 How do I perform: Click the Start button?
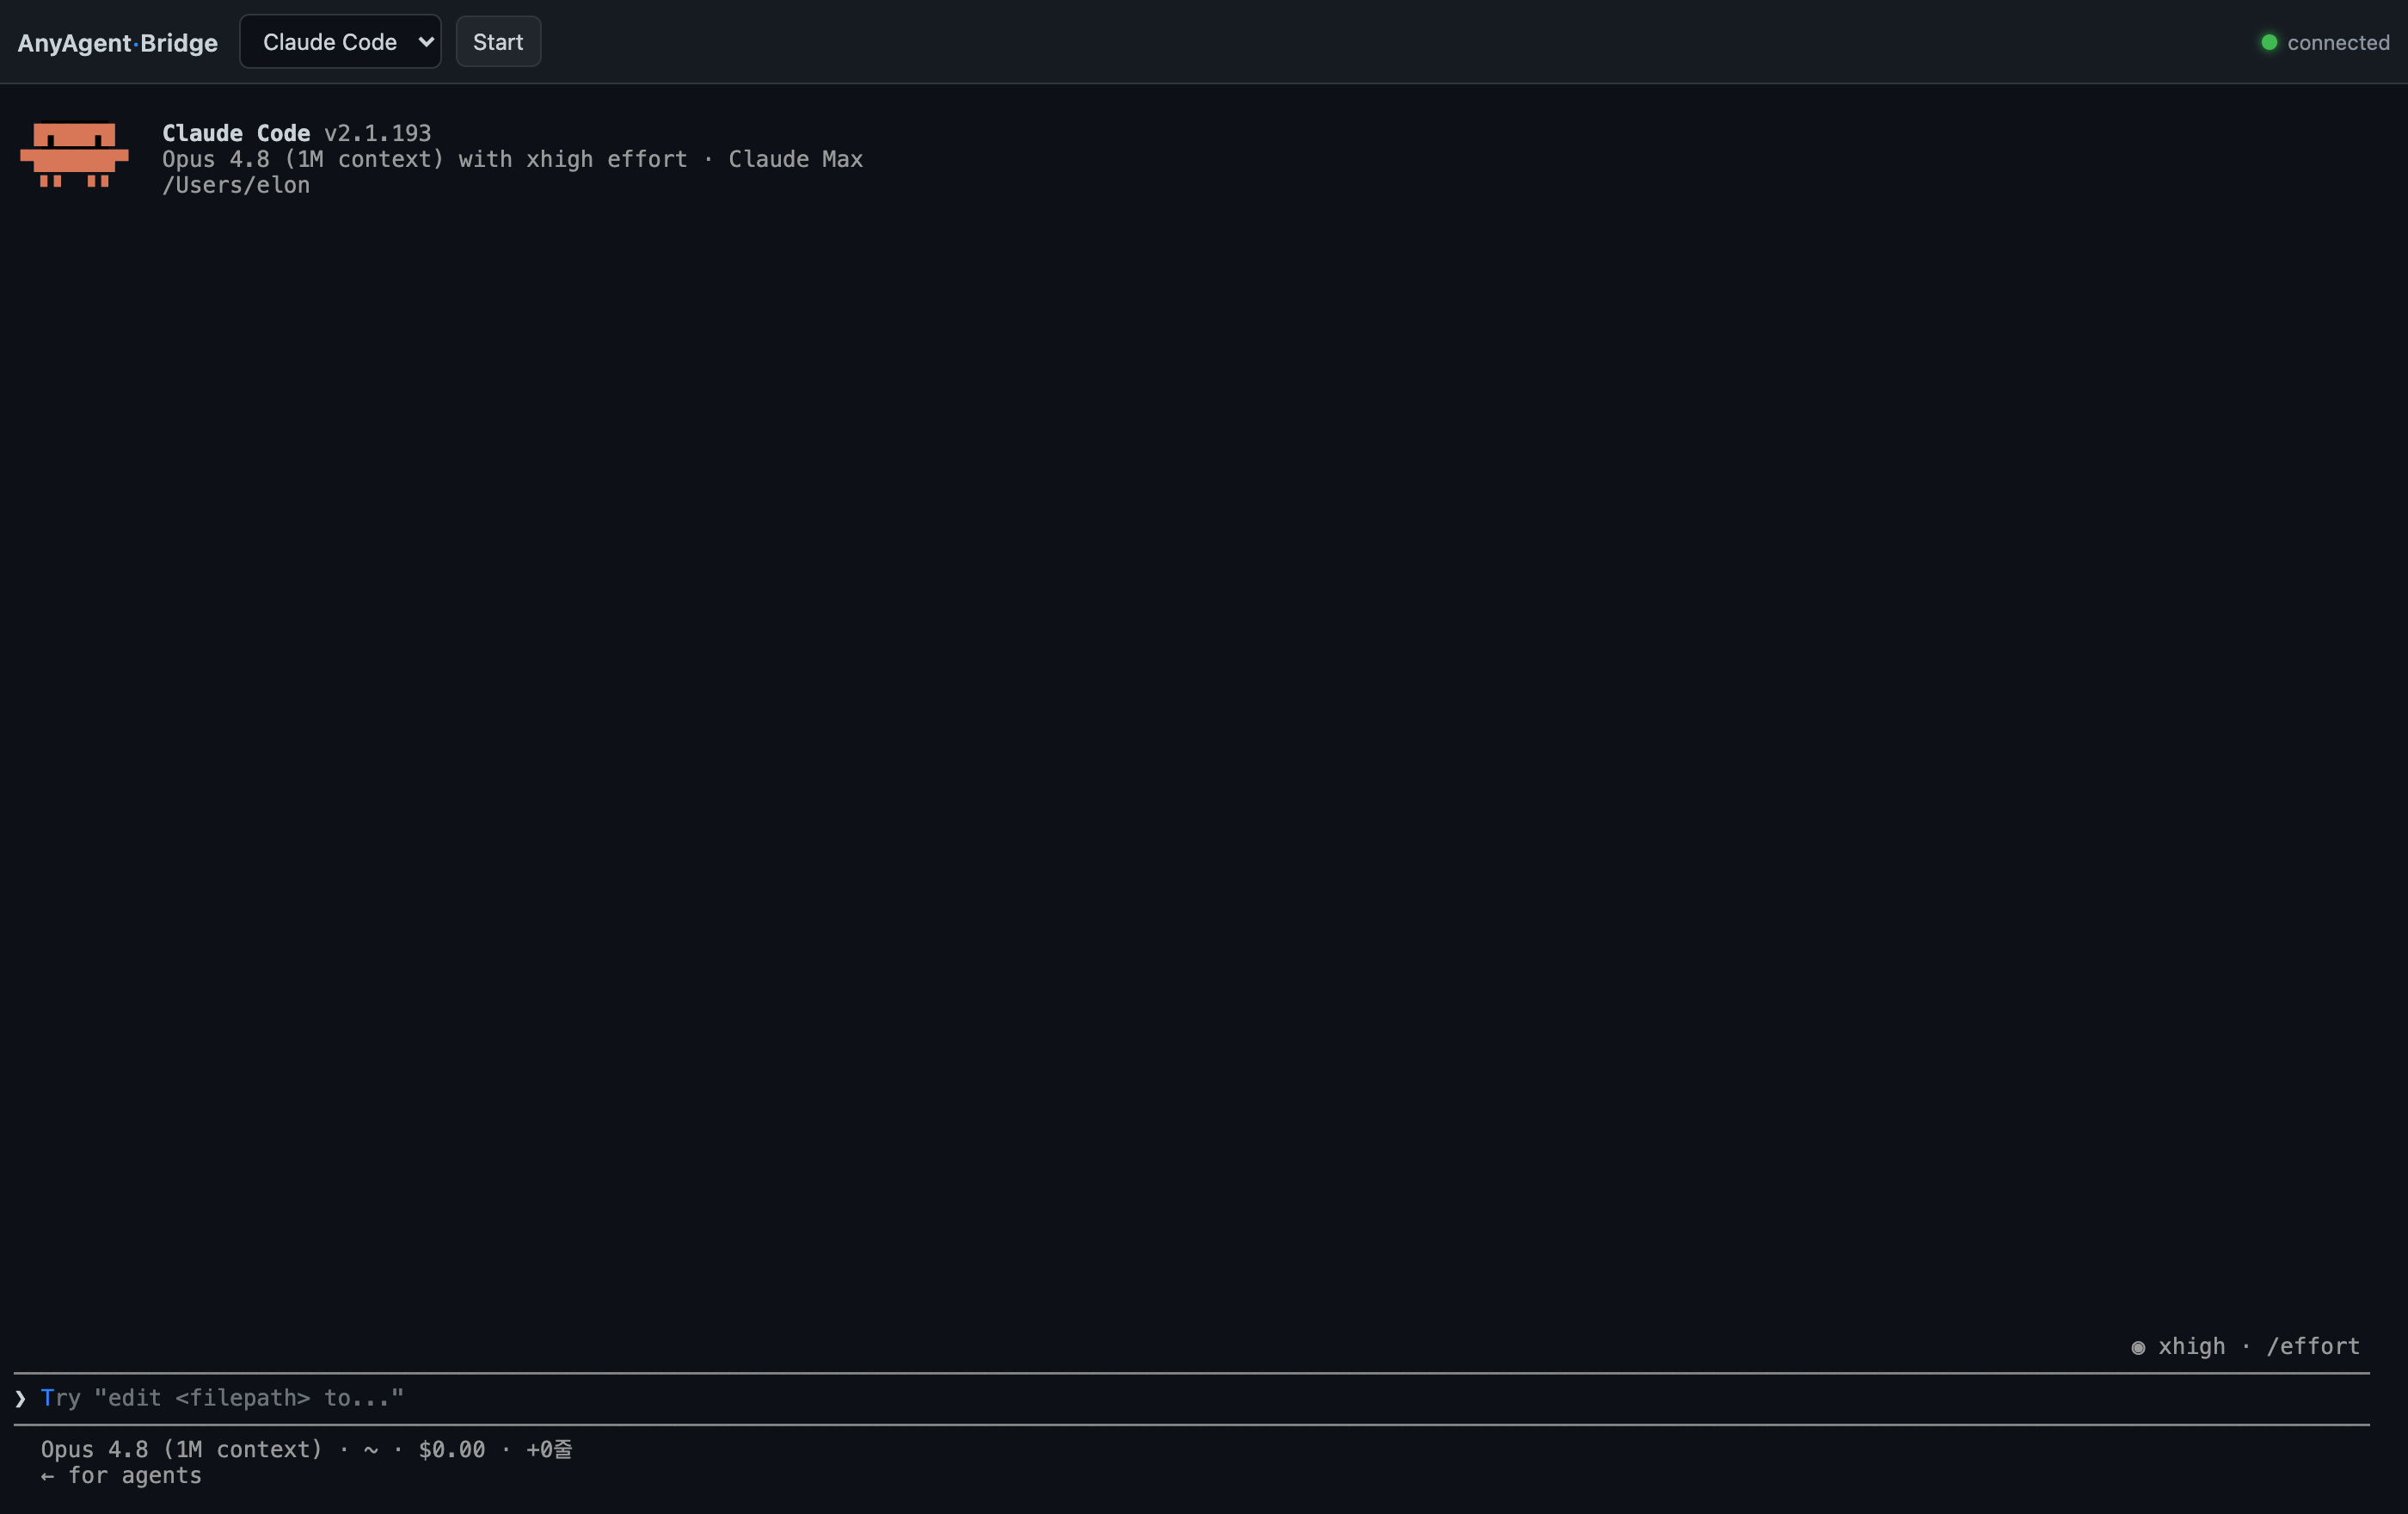pos(498,42)
